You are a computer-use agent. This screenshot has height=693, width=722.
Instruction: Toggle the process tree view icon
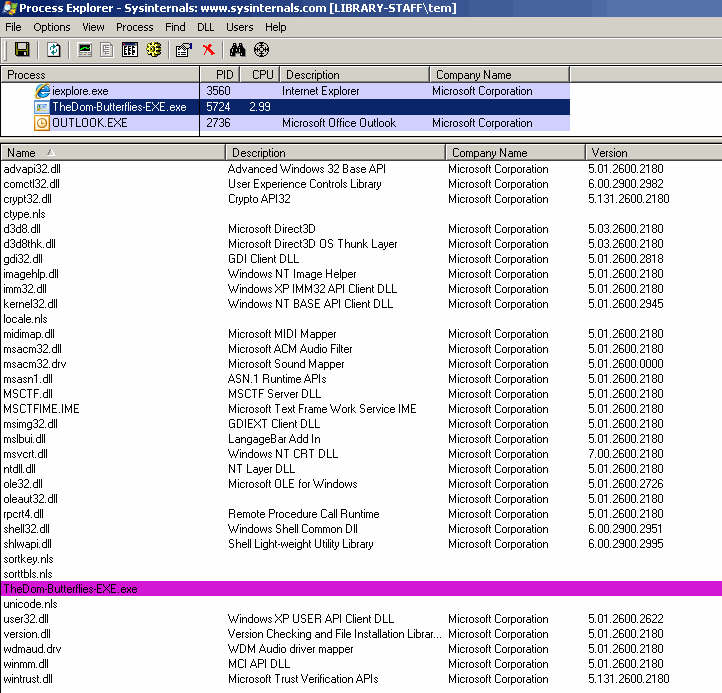point(107,50)
